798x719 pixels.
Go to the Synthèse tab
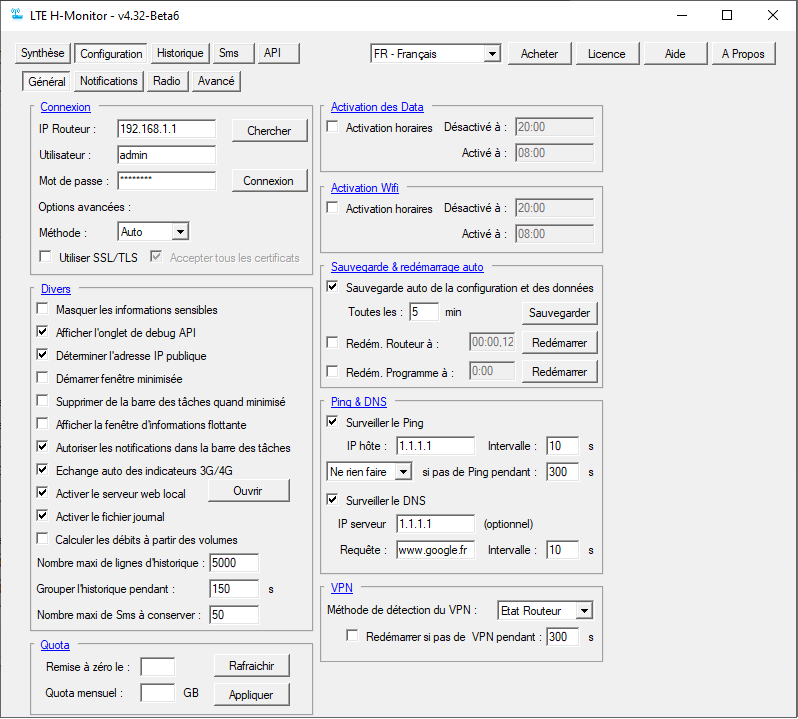tap(43, 54)
